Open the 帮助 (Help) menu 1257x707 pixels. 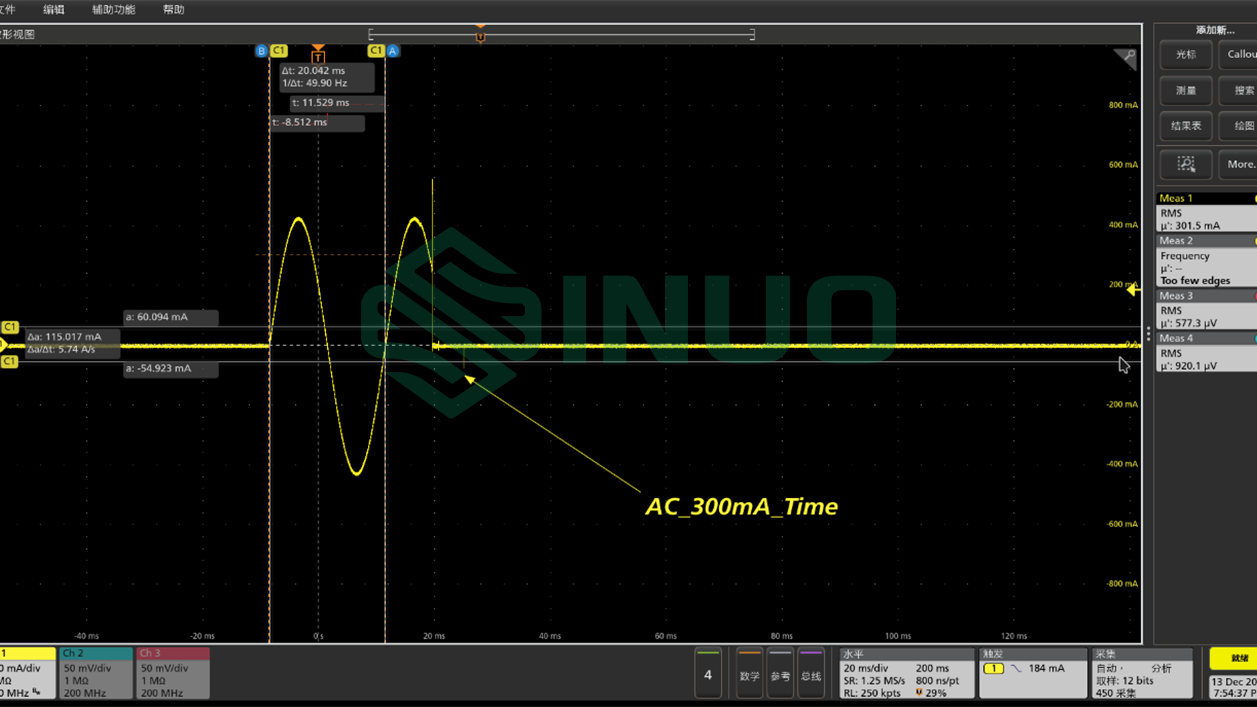[x=173, y=10]
